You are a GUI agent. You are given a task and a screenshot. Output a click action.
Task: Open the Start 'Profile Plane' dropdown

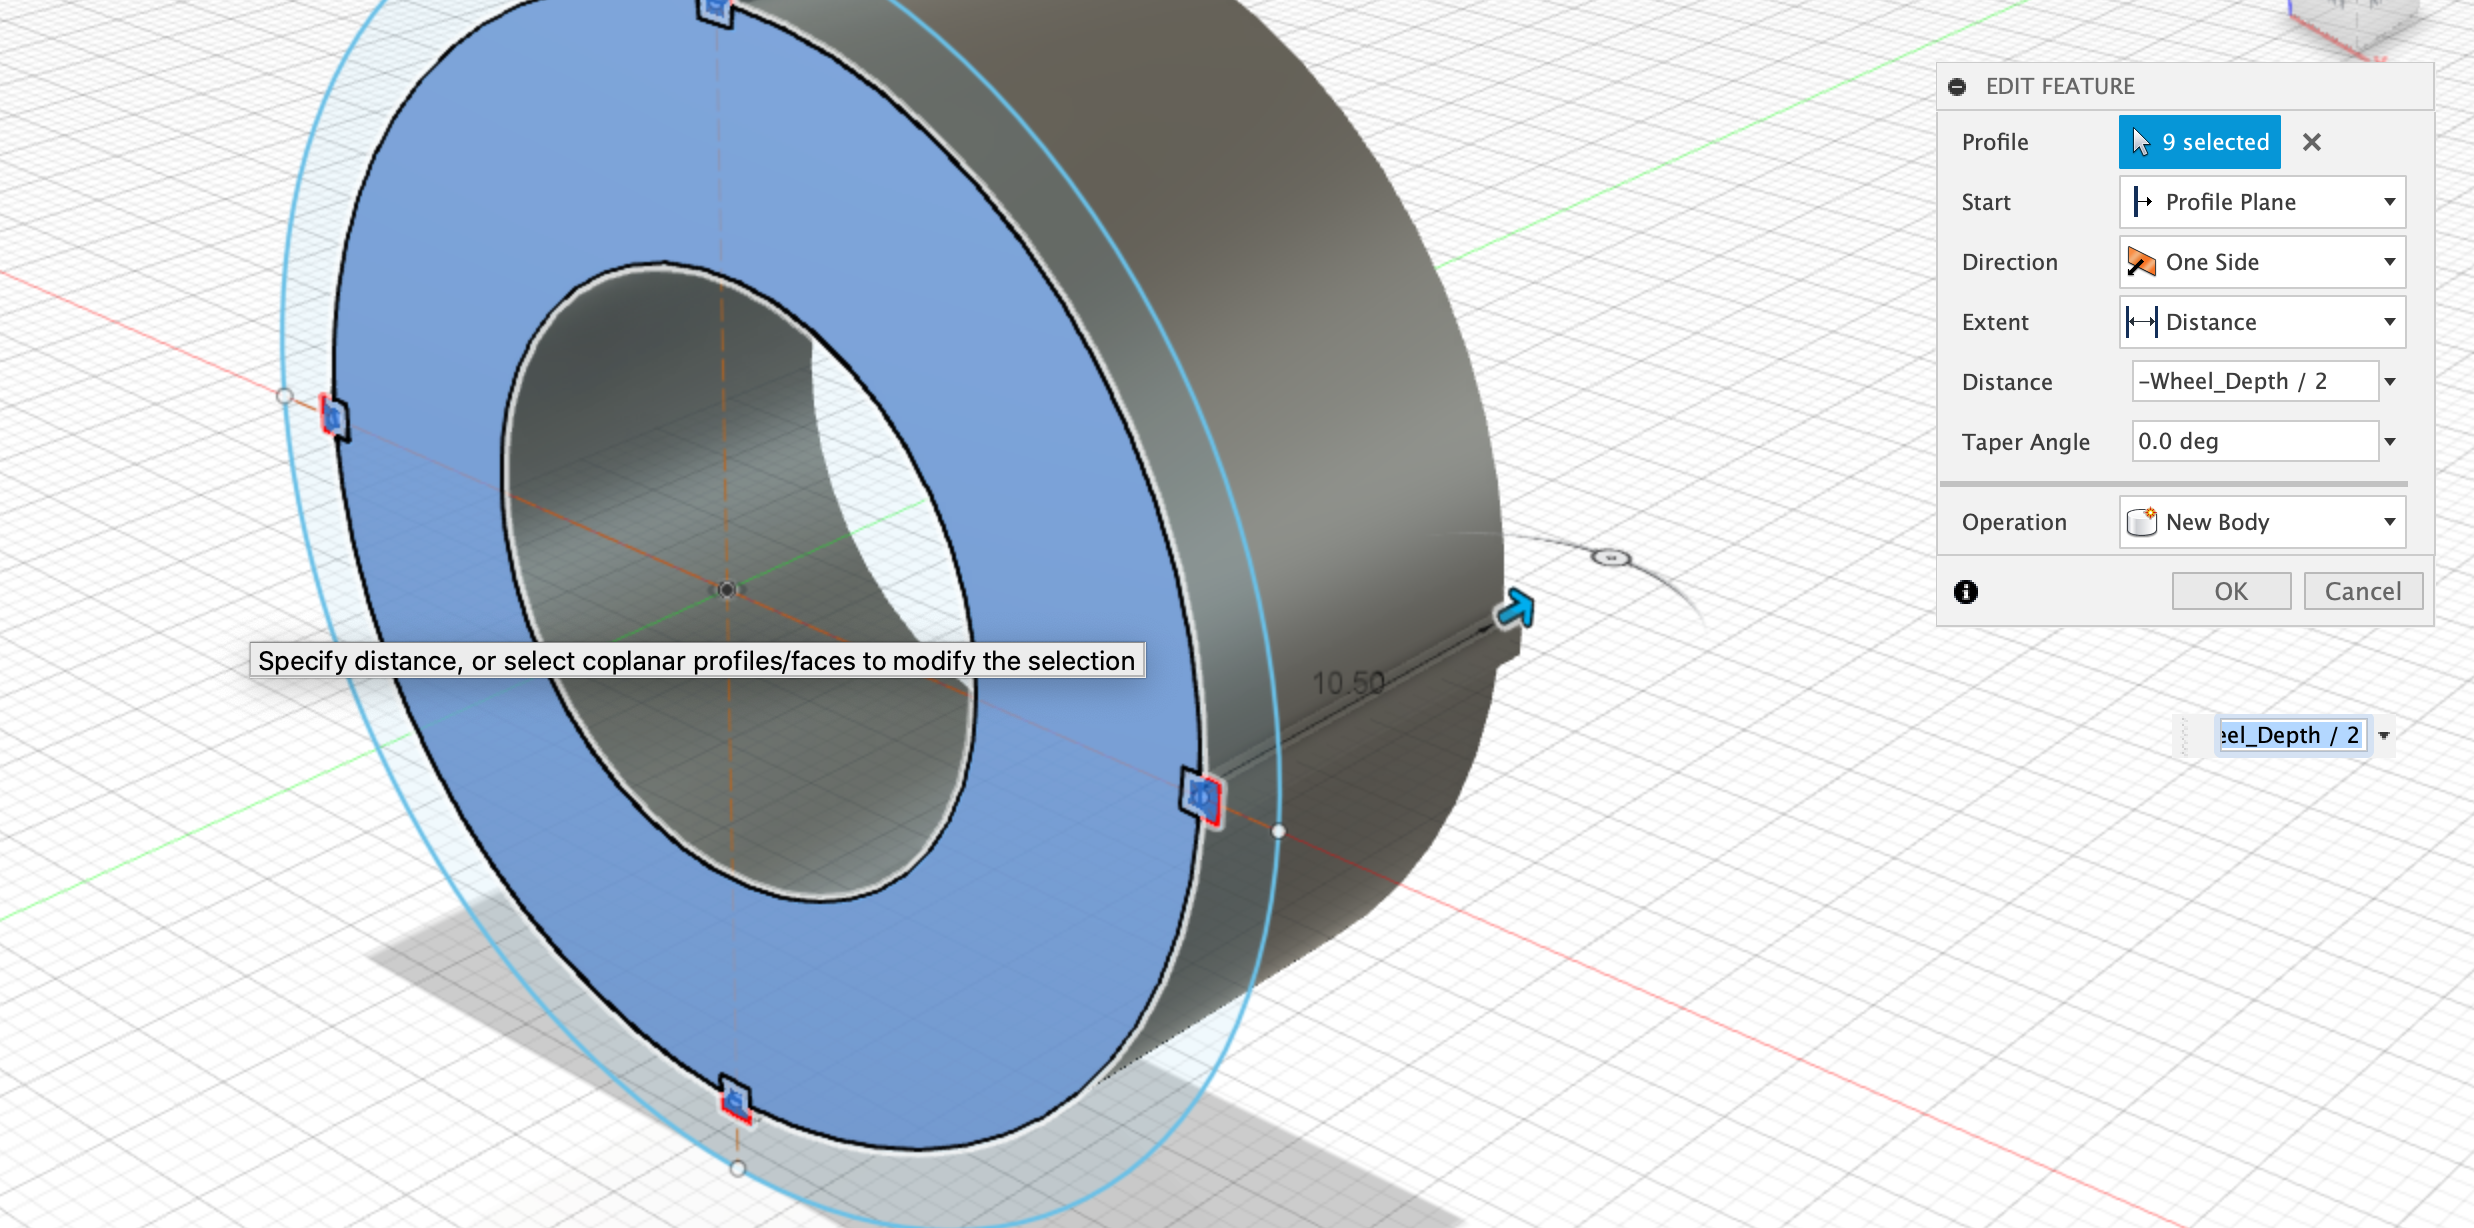click(x=2262, y=202)
